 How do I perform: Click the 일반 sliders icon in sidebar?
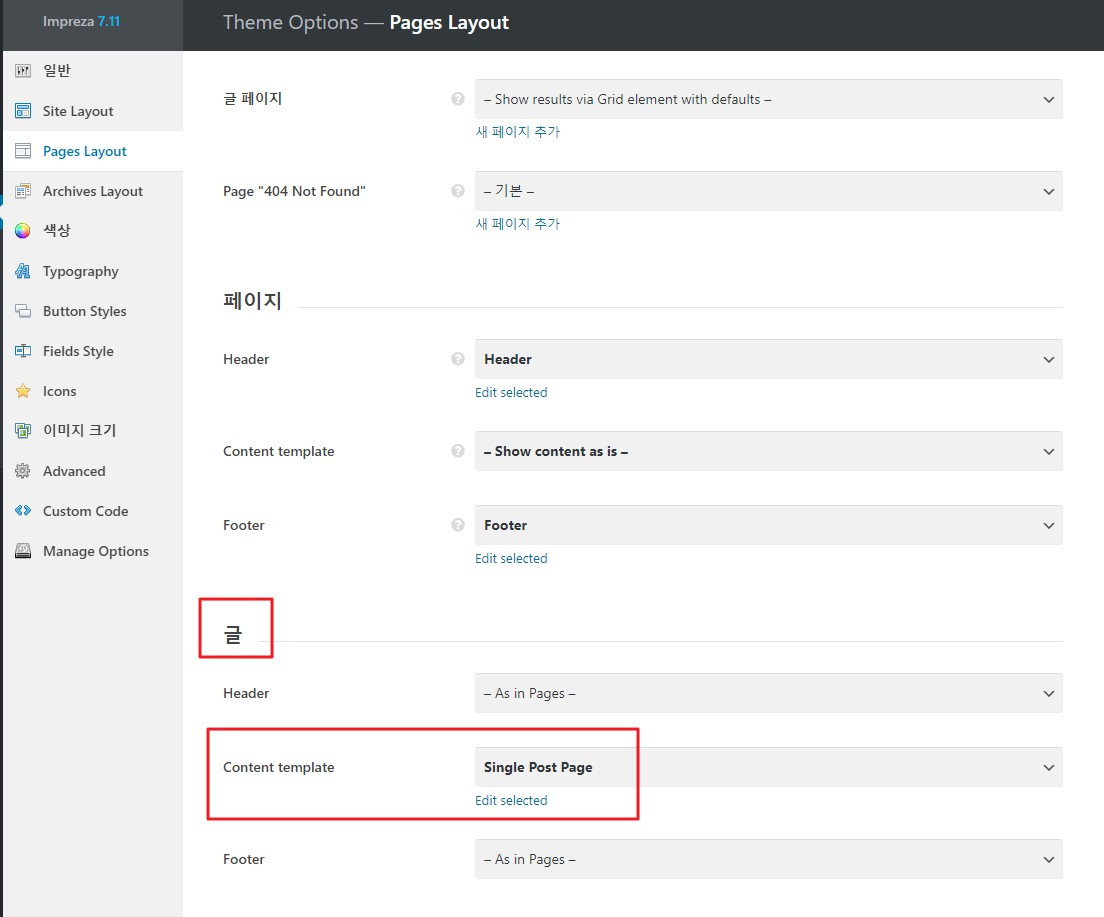[x=23, y=70]
